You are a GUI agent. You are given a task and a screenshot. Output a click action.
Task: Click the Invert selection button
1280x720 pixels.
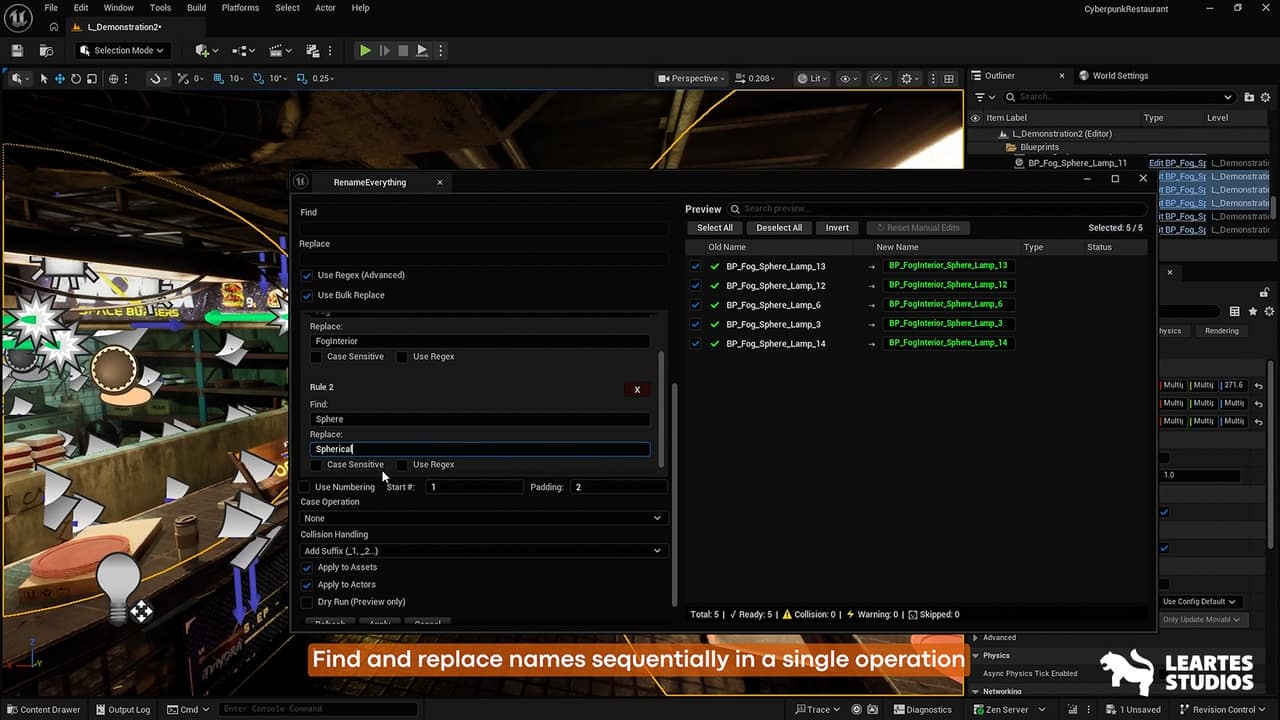tap(837, 227)
